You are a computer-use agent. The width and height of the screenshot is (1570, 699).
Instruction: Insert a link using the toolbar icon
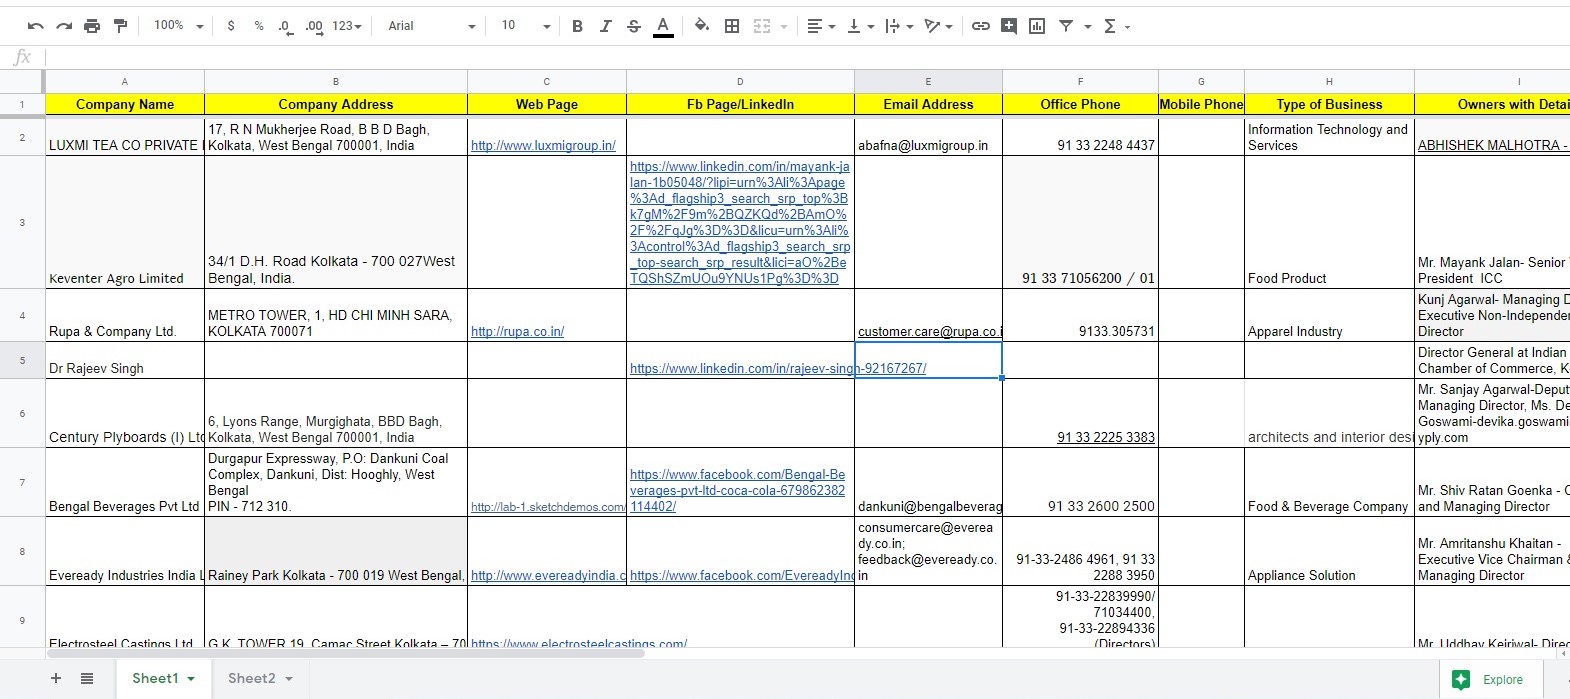click(x=981, y=26)
